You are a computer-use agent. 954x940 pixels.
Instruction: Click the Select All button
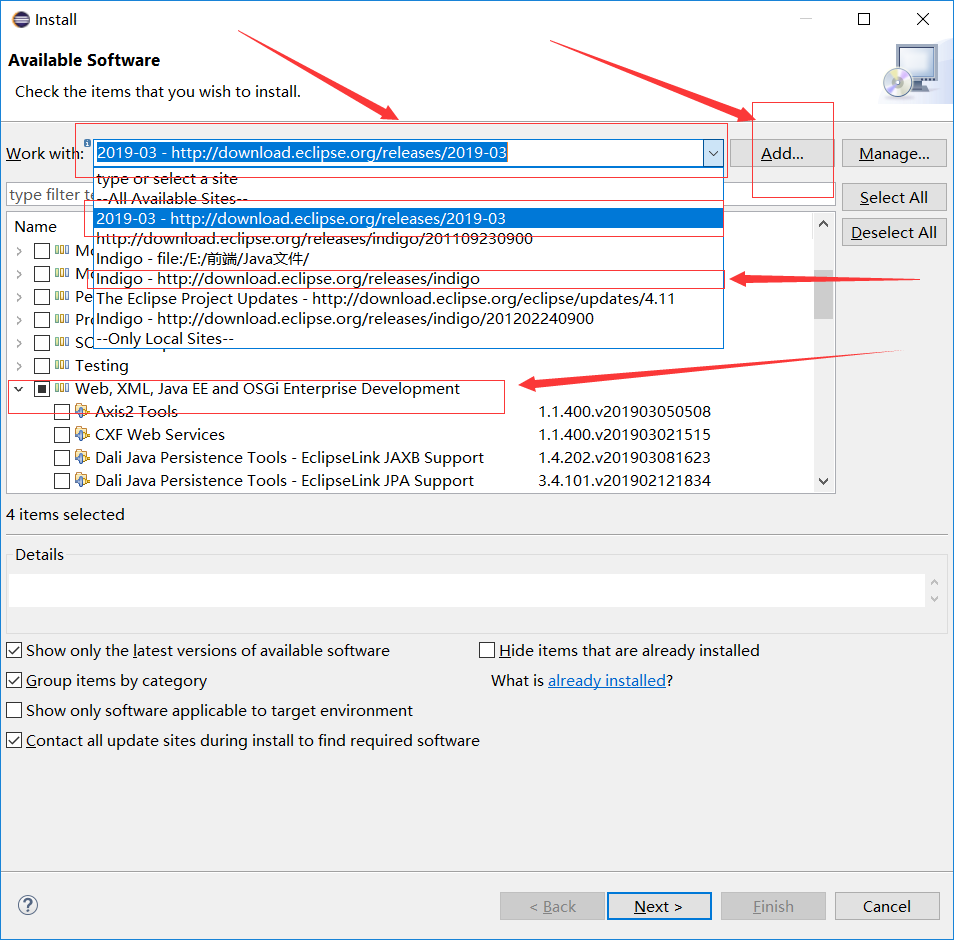point(894,197)
